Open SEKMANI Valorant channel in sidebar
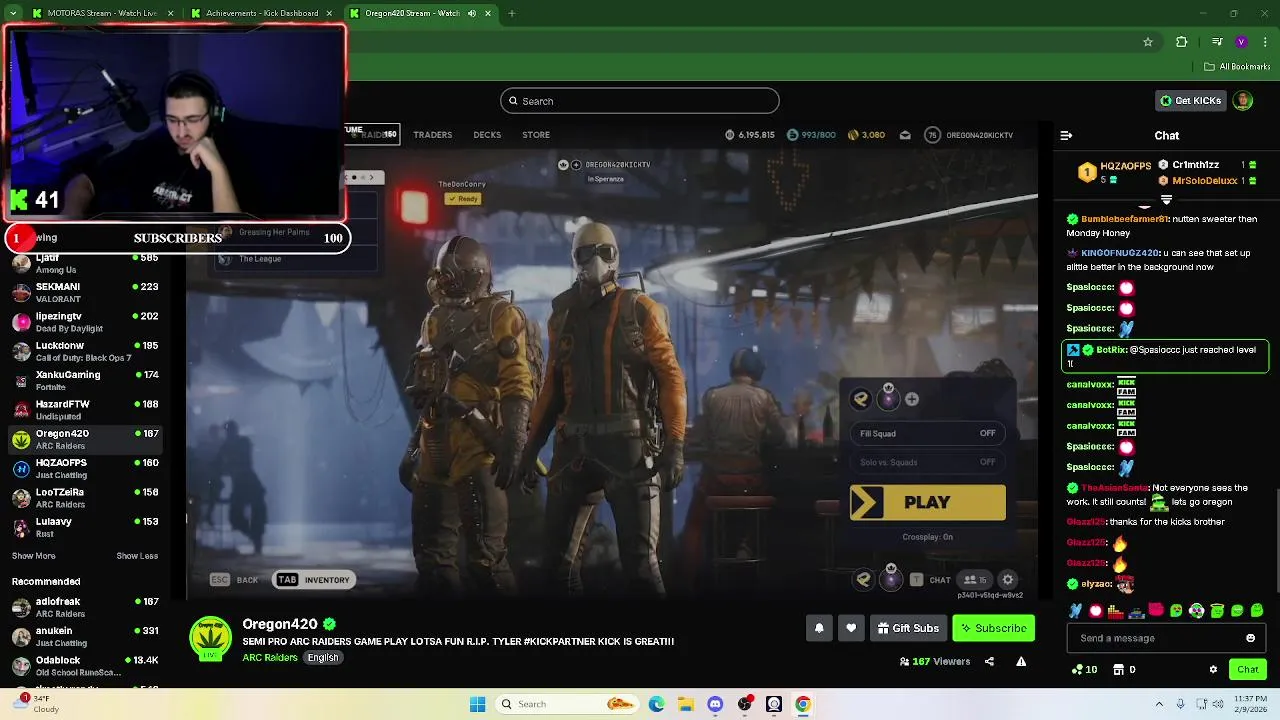The image size is (1280, 720). (x=85, y=292)
